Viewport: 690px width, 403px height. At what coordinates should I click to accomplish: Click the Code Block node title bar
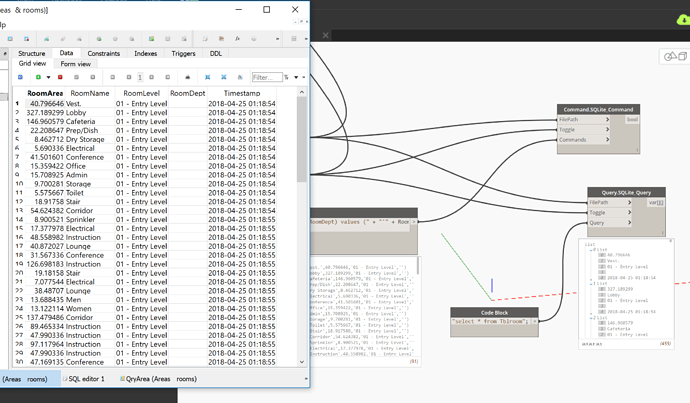pyautogui.click(x=494, y=312)
